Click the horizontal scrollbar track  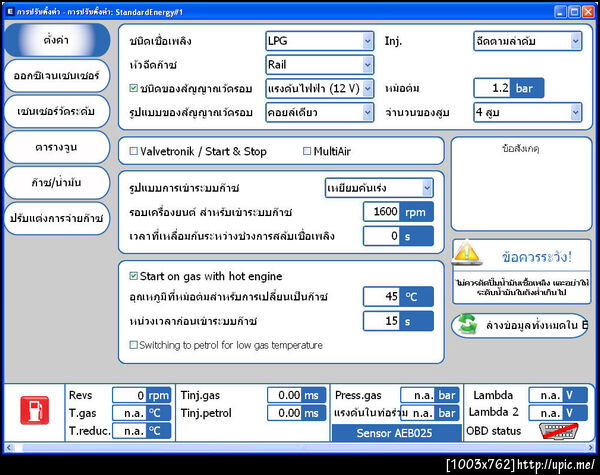point(298,447)
